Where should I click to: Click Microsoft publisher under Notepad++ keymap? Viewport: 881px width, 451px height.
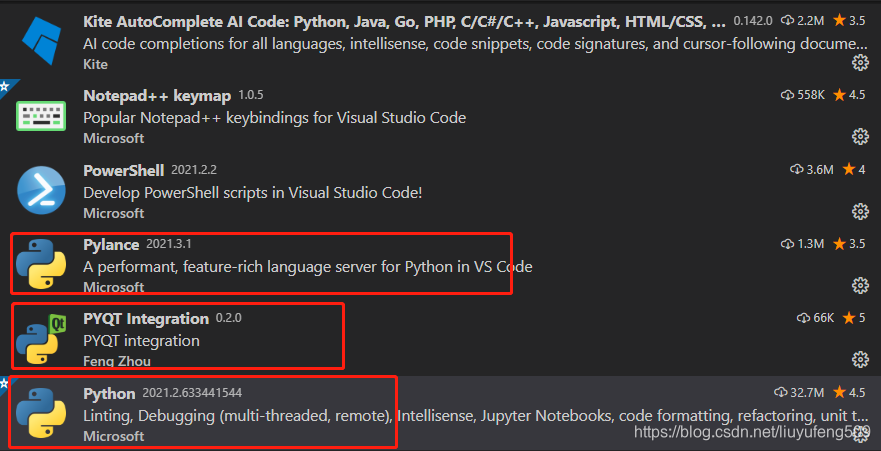pos(113,138)
